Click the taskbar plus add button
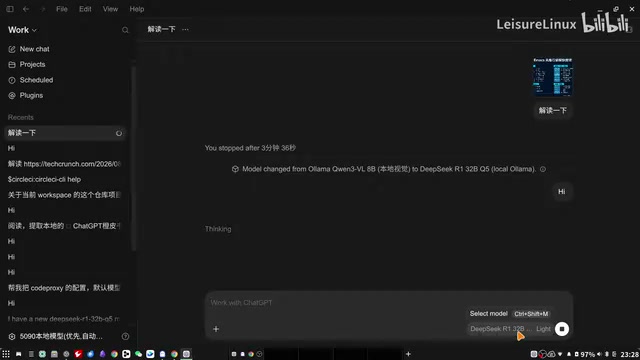Image resolution: width=640 pixels, height=360 pixels. pos(408,354)
